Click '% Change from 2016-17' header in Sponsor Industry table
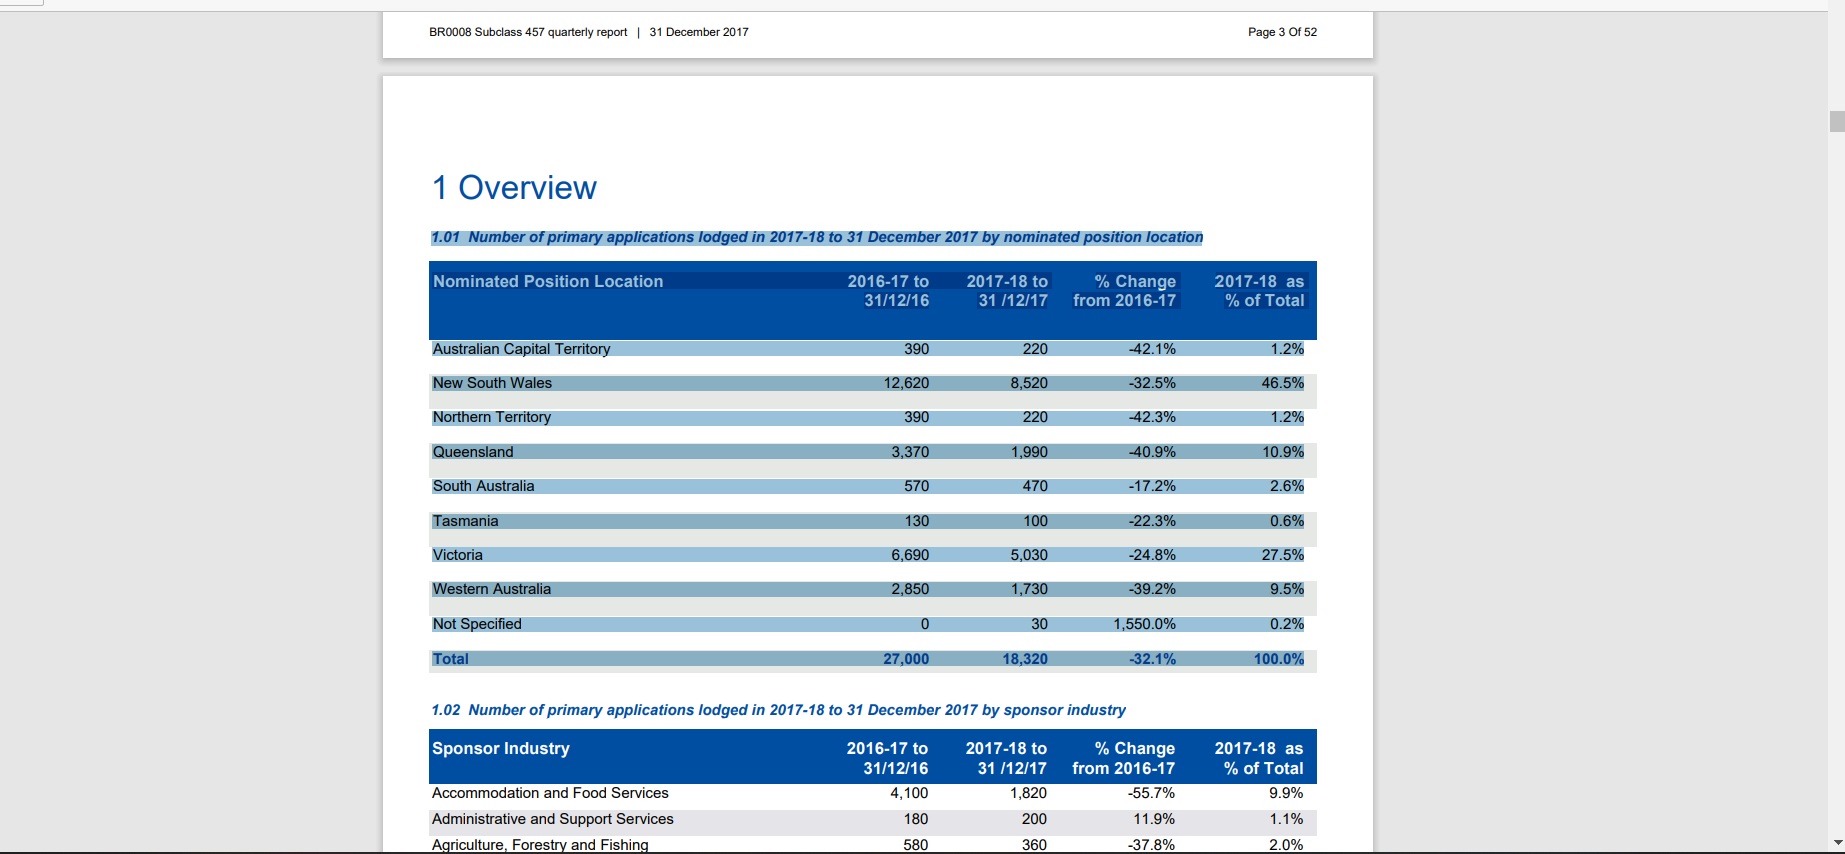 tap(1124, 758)
